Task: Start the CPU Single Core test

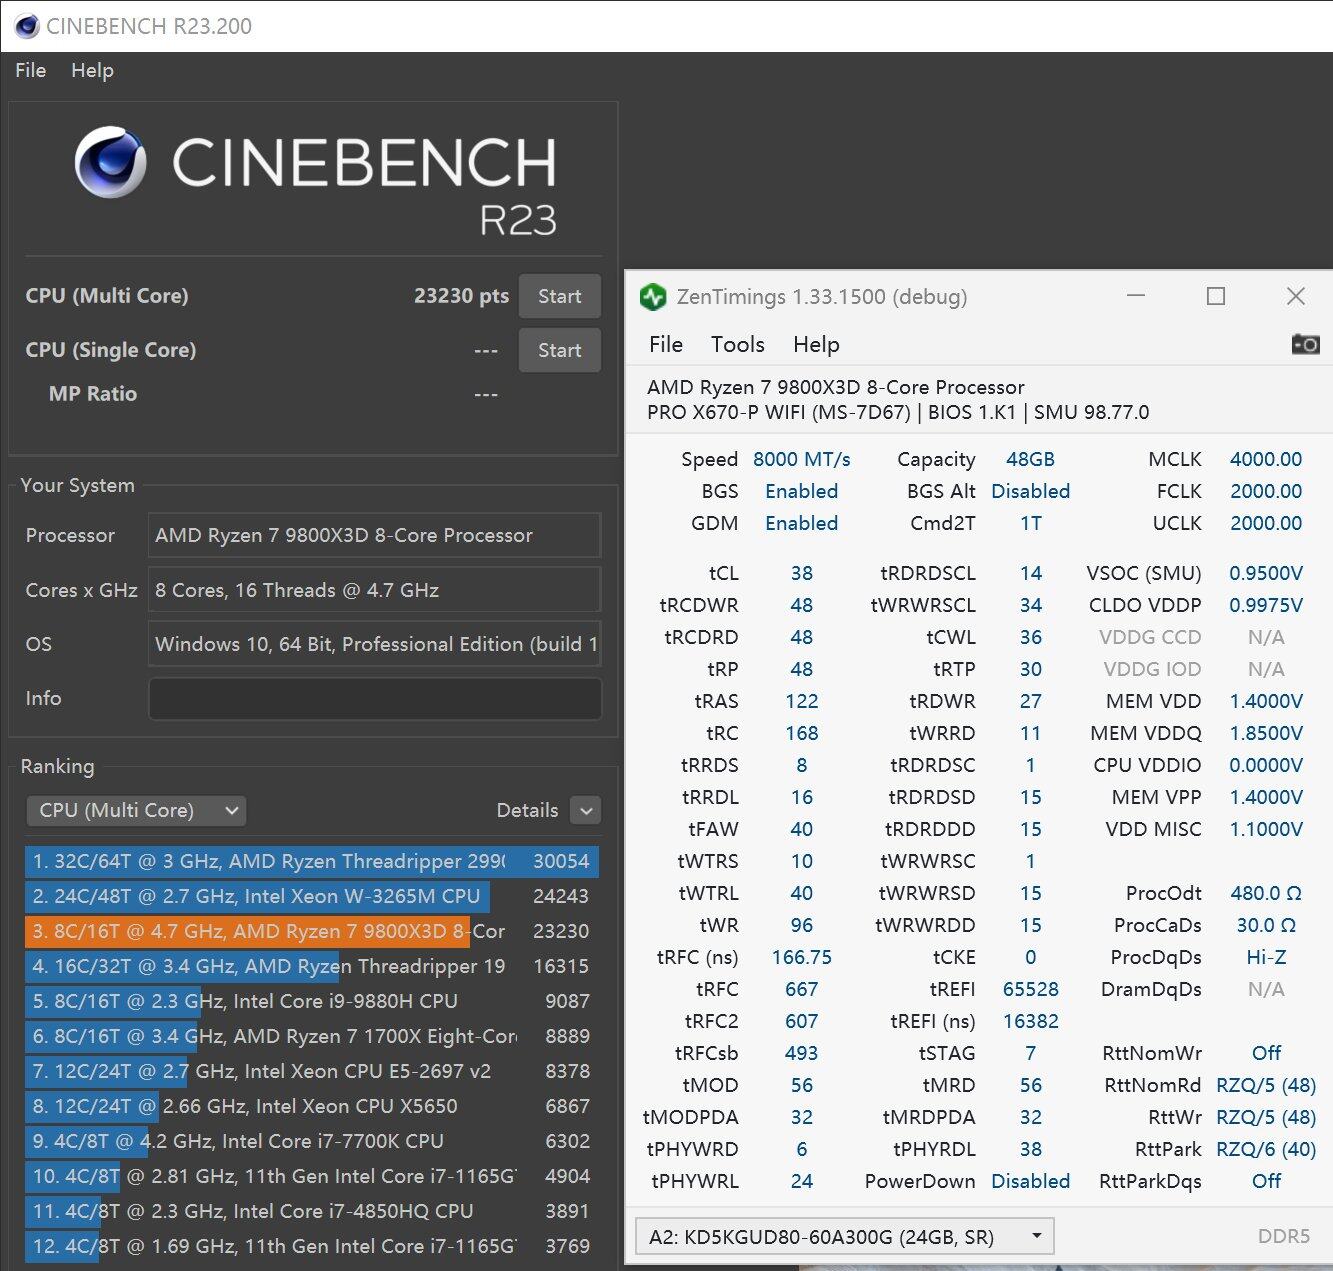Action: 559,350
